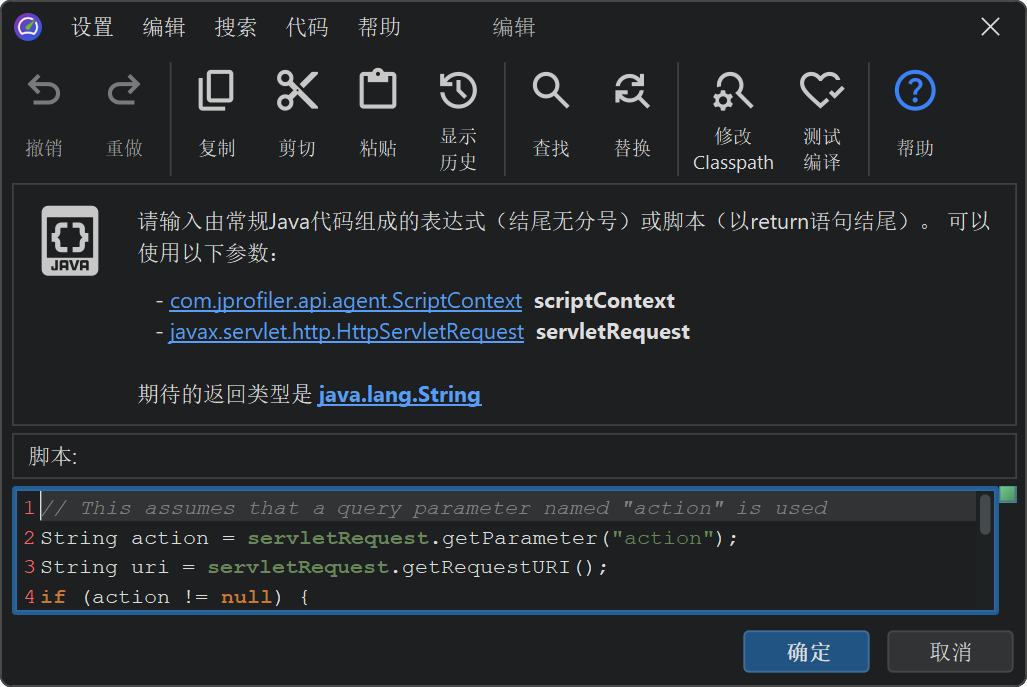Open the com.jprofiler.api.agent.ScriptContext link
1027x687 pixels.
346,301
